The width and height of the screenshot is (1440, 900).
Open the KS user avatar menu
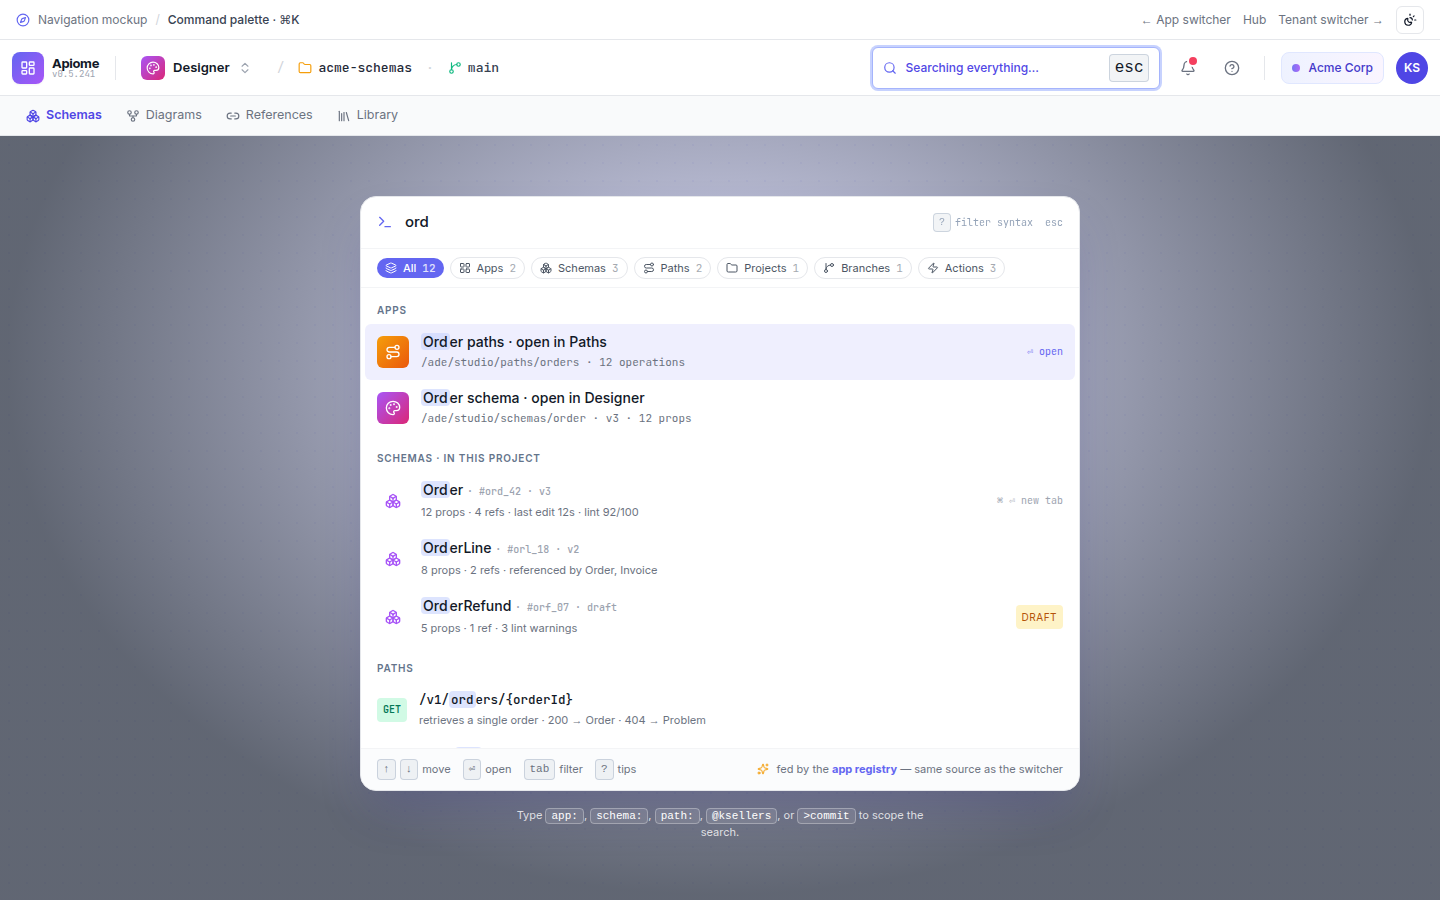1412,68
